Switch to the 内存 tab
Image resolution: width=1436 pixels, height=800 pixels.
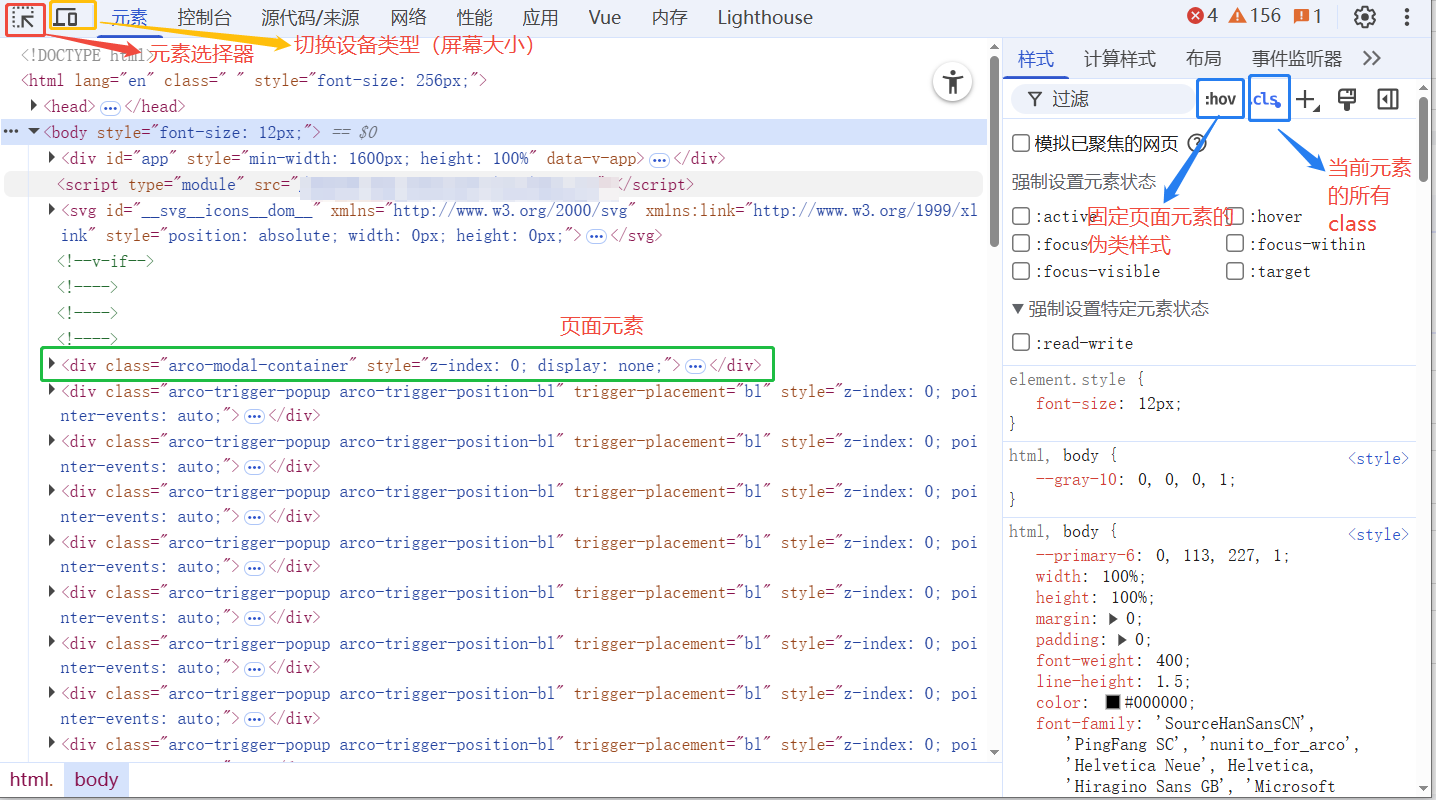669,17
